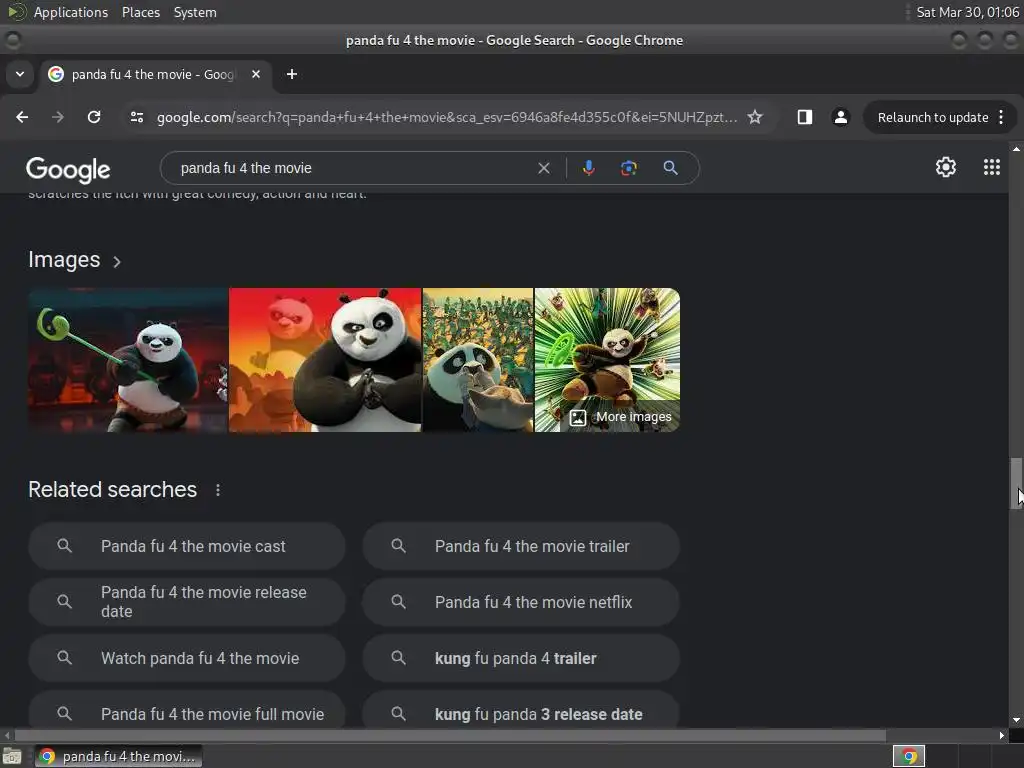Viewport: 1024px width, 768px height.
Task: Search Panda fu 4 the movie trailer
Action: coord(520,546)
